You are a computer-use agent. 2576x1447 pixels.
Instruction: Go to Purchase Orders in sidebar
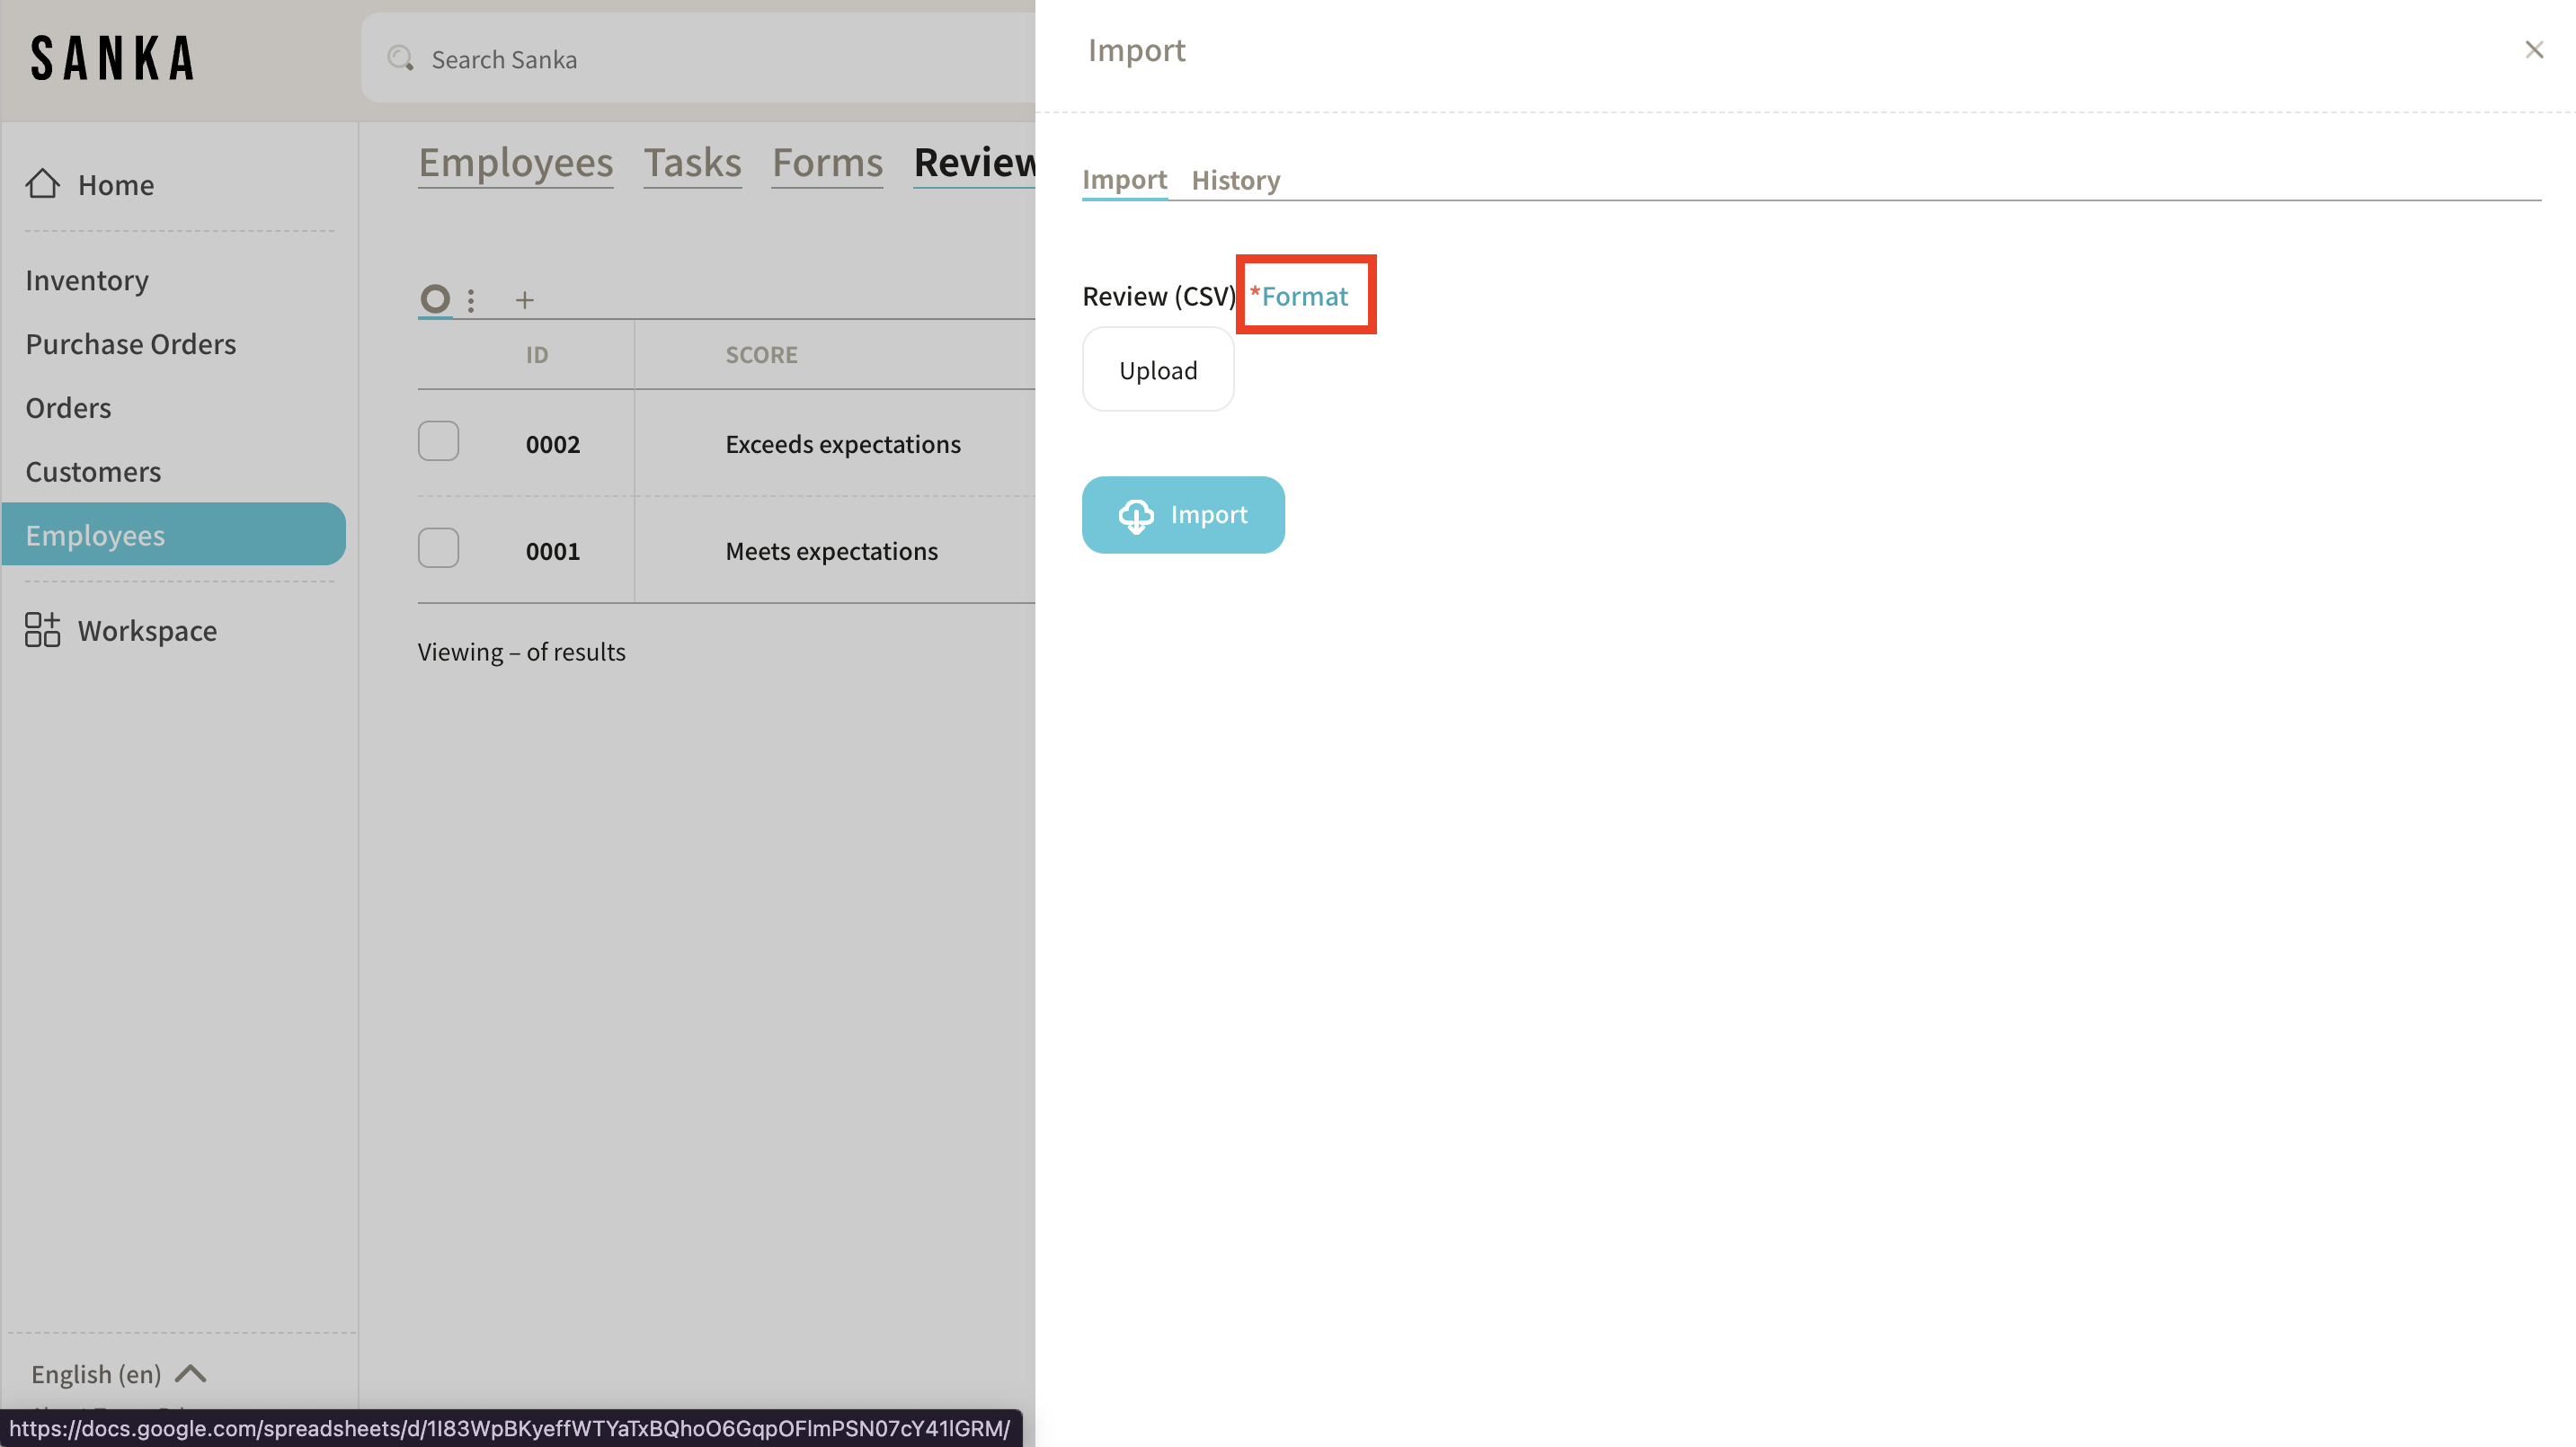click(x=130, y=343)
